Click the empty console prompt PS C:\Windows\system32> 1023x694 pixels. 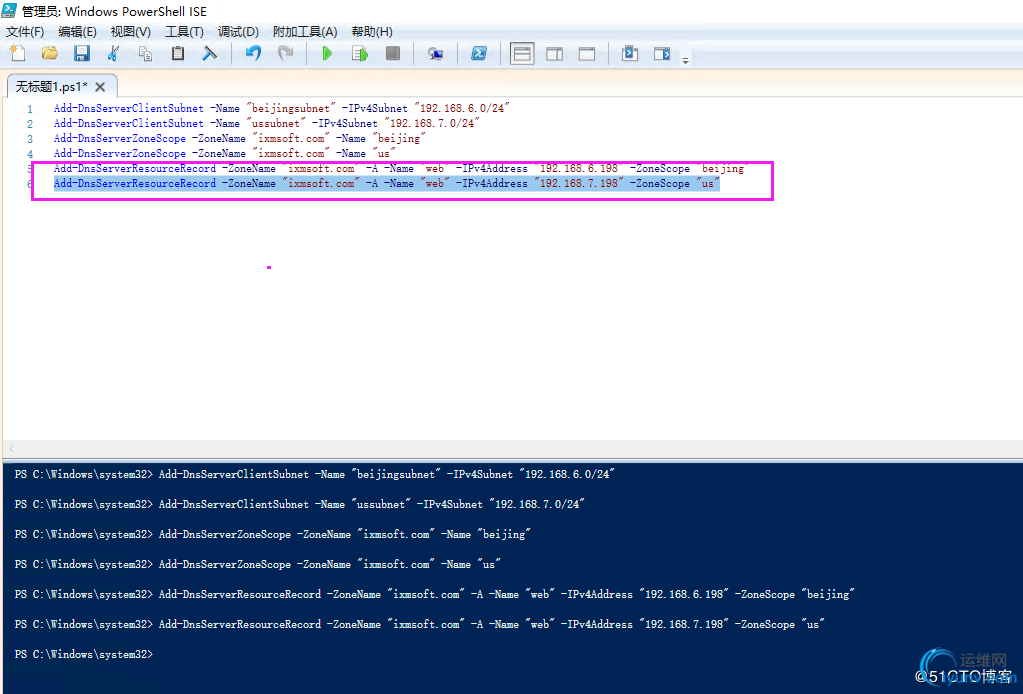pyautogui.click(x=84, y=654)
